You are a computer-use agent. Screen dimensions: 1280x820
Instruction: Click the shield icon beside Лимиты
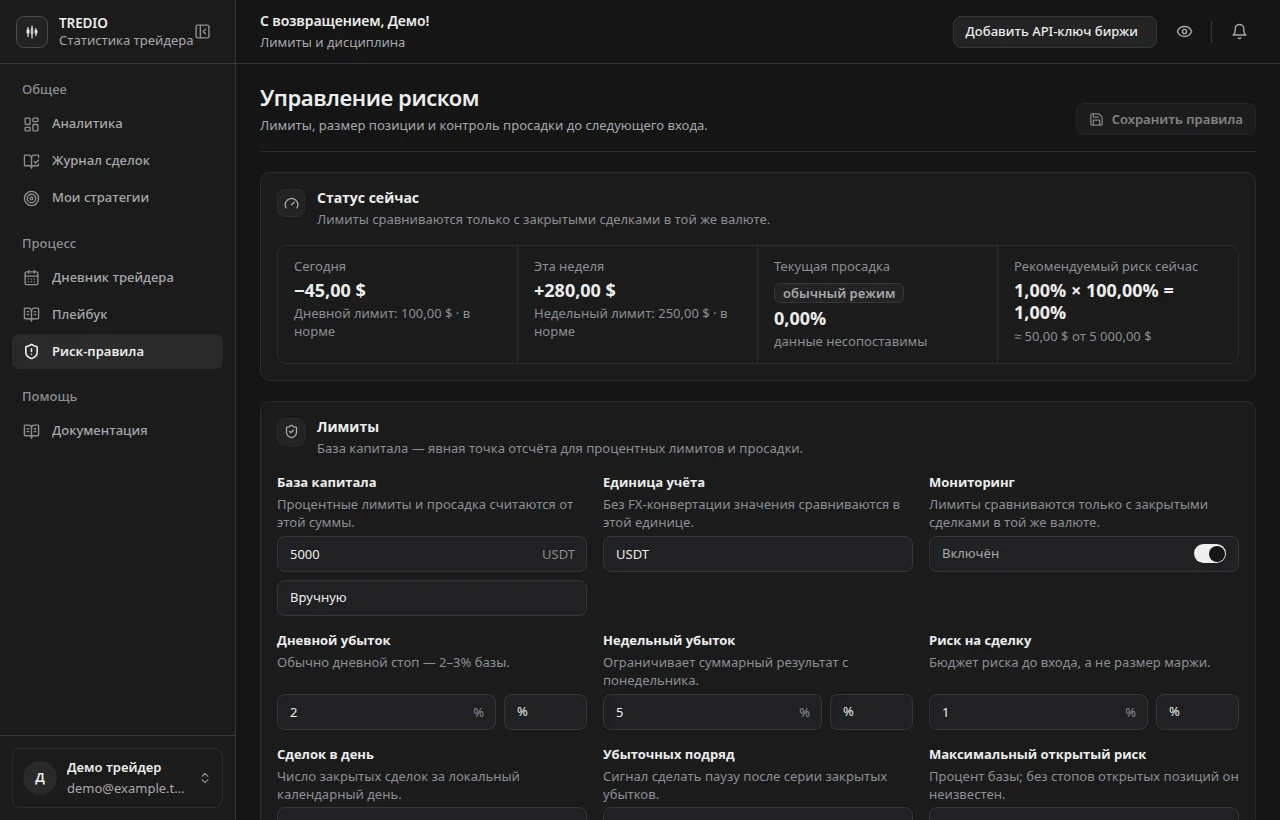click(291, 432)
